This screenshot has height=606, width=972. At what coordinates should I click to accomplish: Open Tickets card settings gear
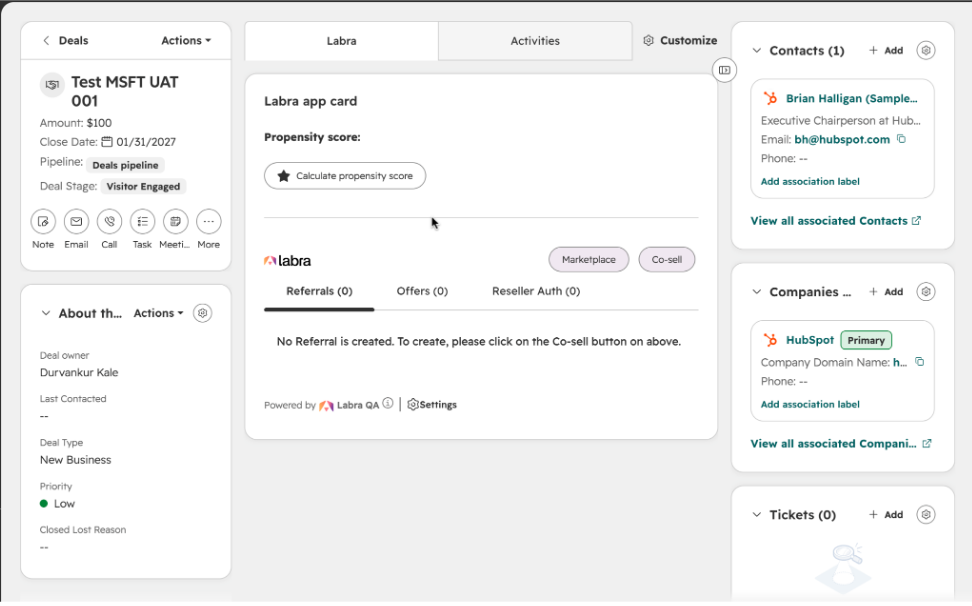pyautogui.click(x=926, y=514)
